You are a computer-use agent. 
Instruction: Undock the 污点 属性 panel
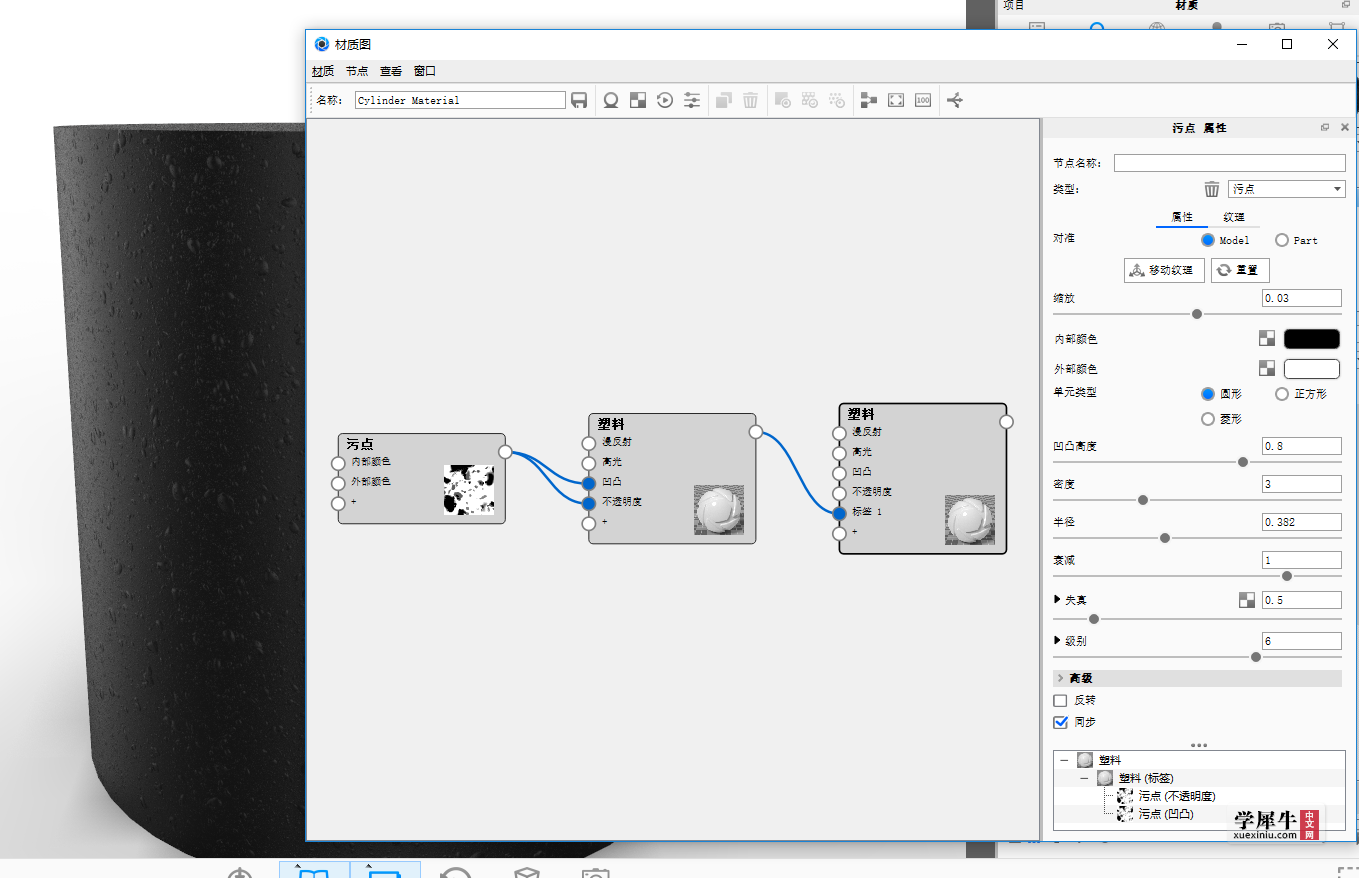(1325, 128)
